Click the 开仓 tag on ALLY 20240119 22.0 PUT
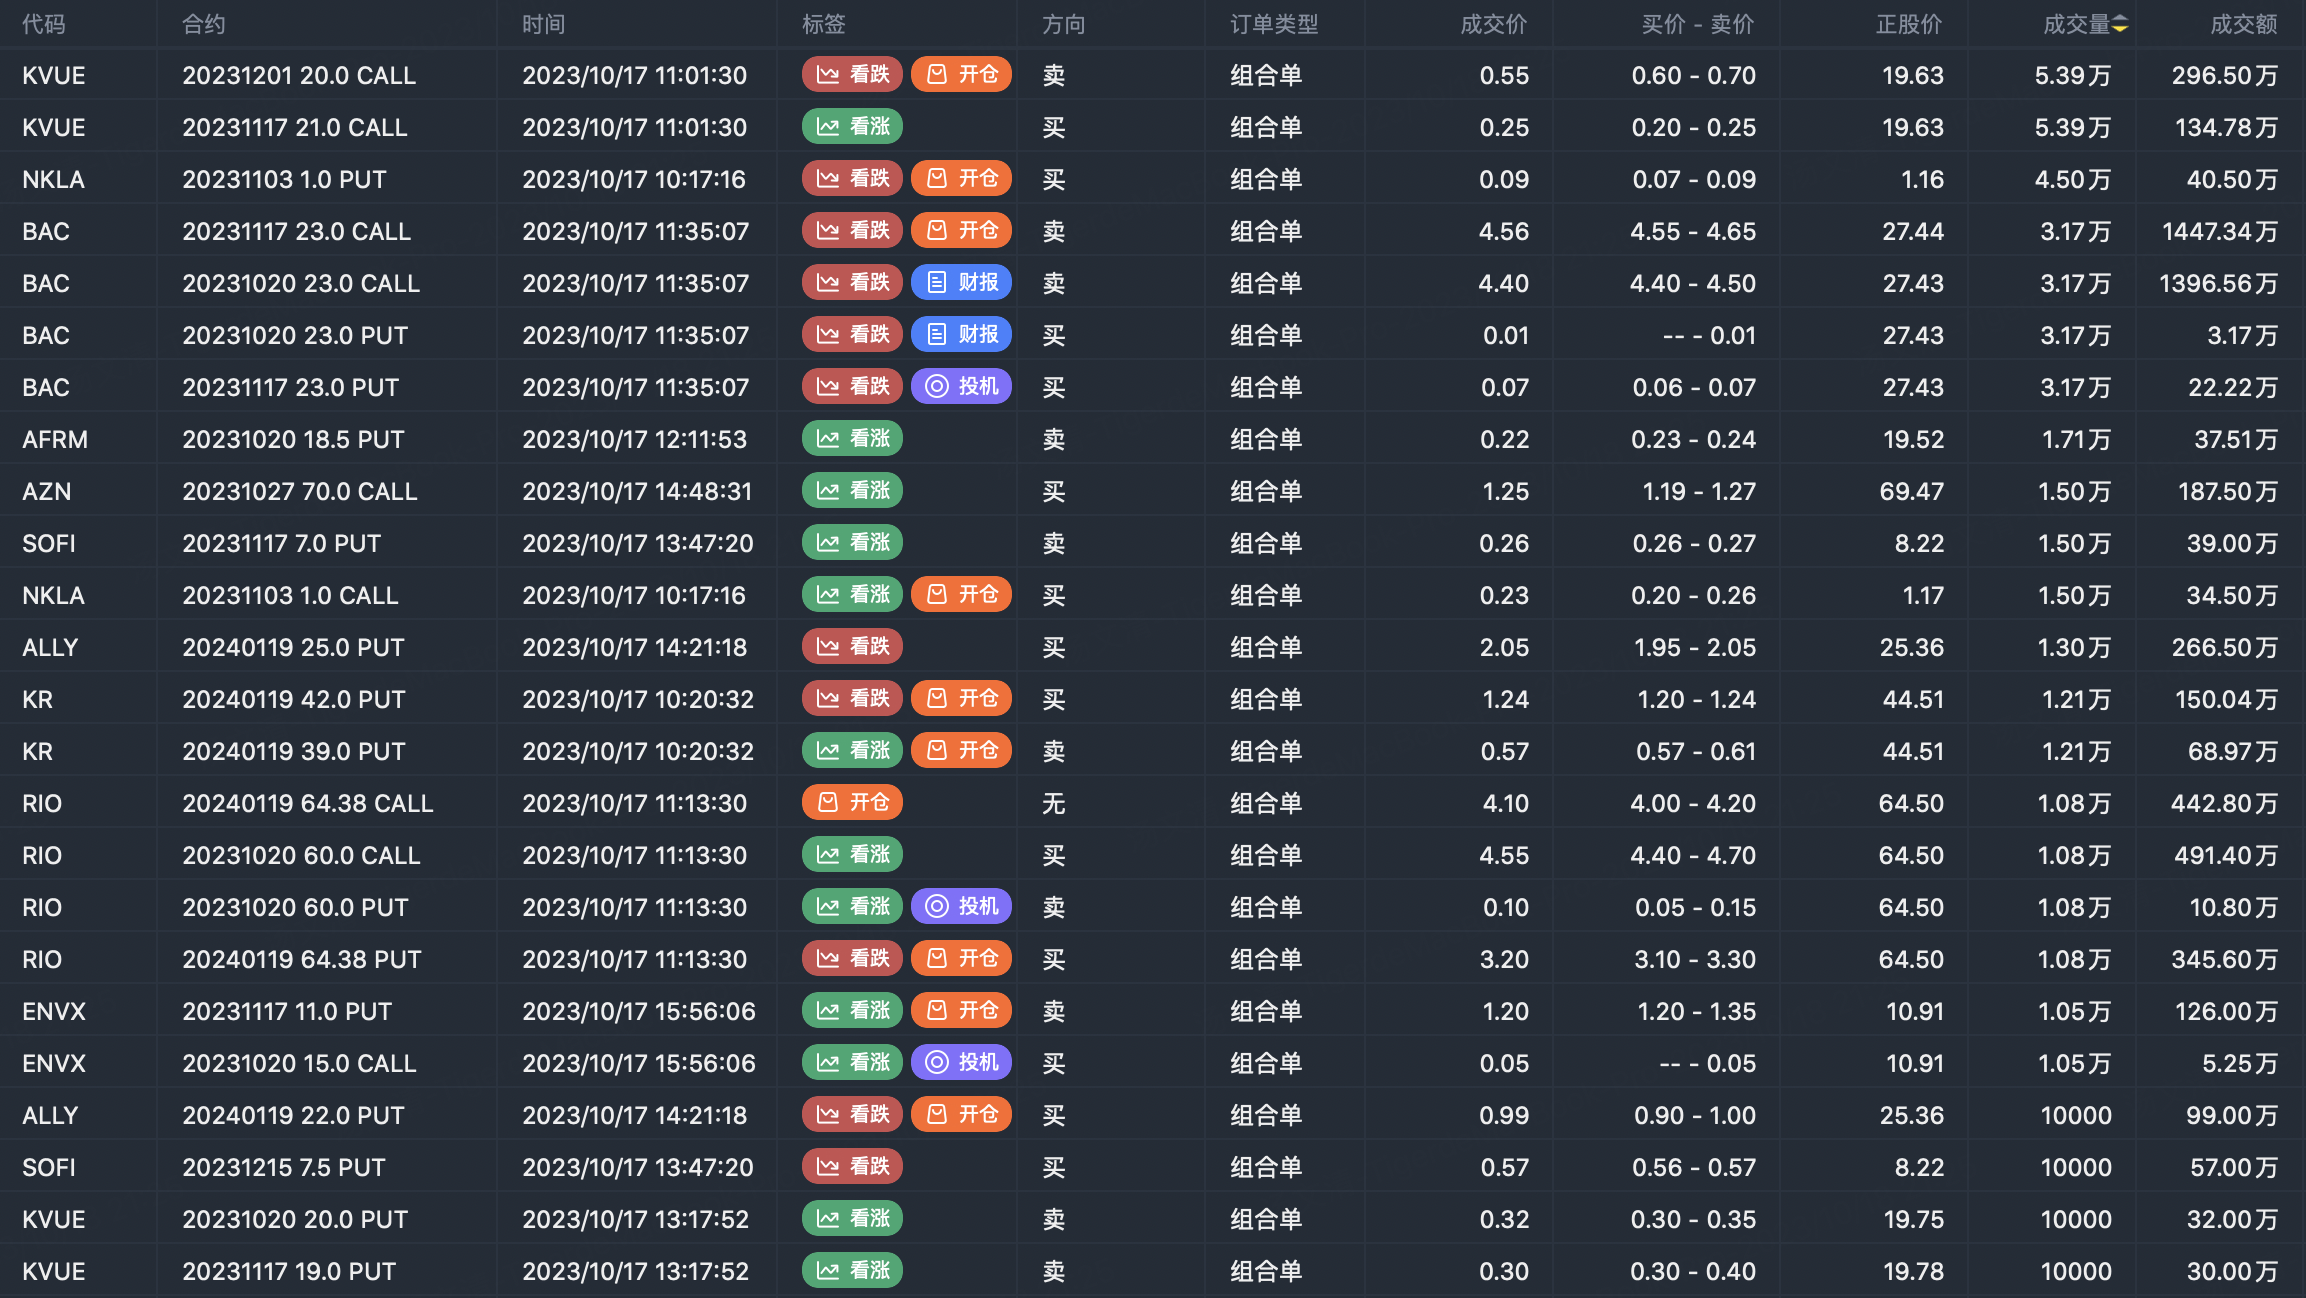 tap(961, 1115)
